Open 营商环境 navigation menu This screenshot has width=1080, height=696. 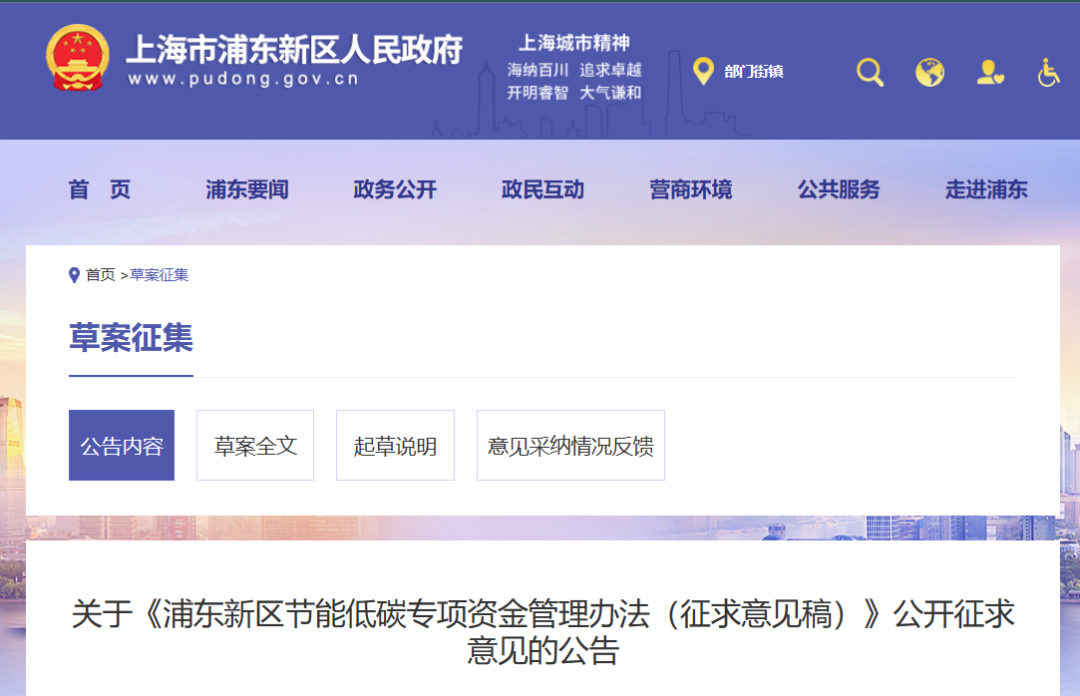coord(691,190)
